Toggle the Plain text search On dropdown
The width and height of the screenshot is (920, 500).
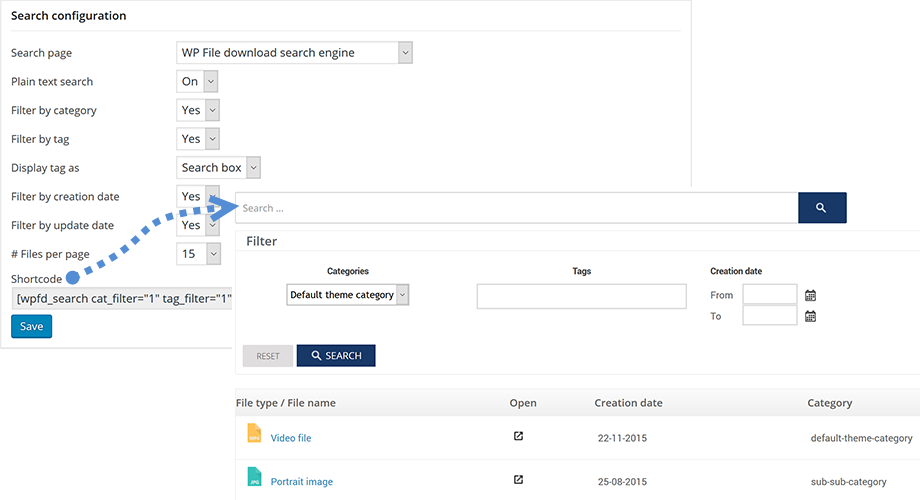198,82
